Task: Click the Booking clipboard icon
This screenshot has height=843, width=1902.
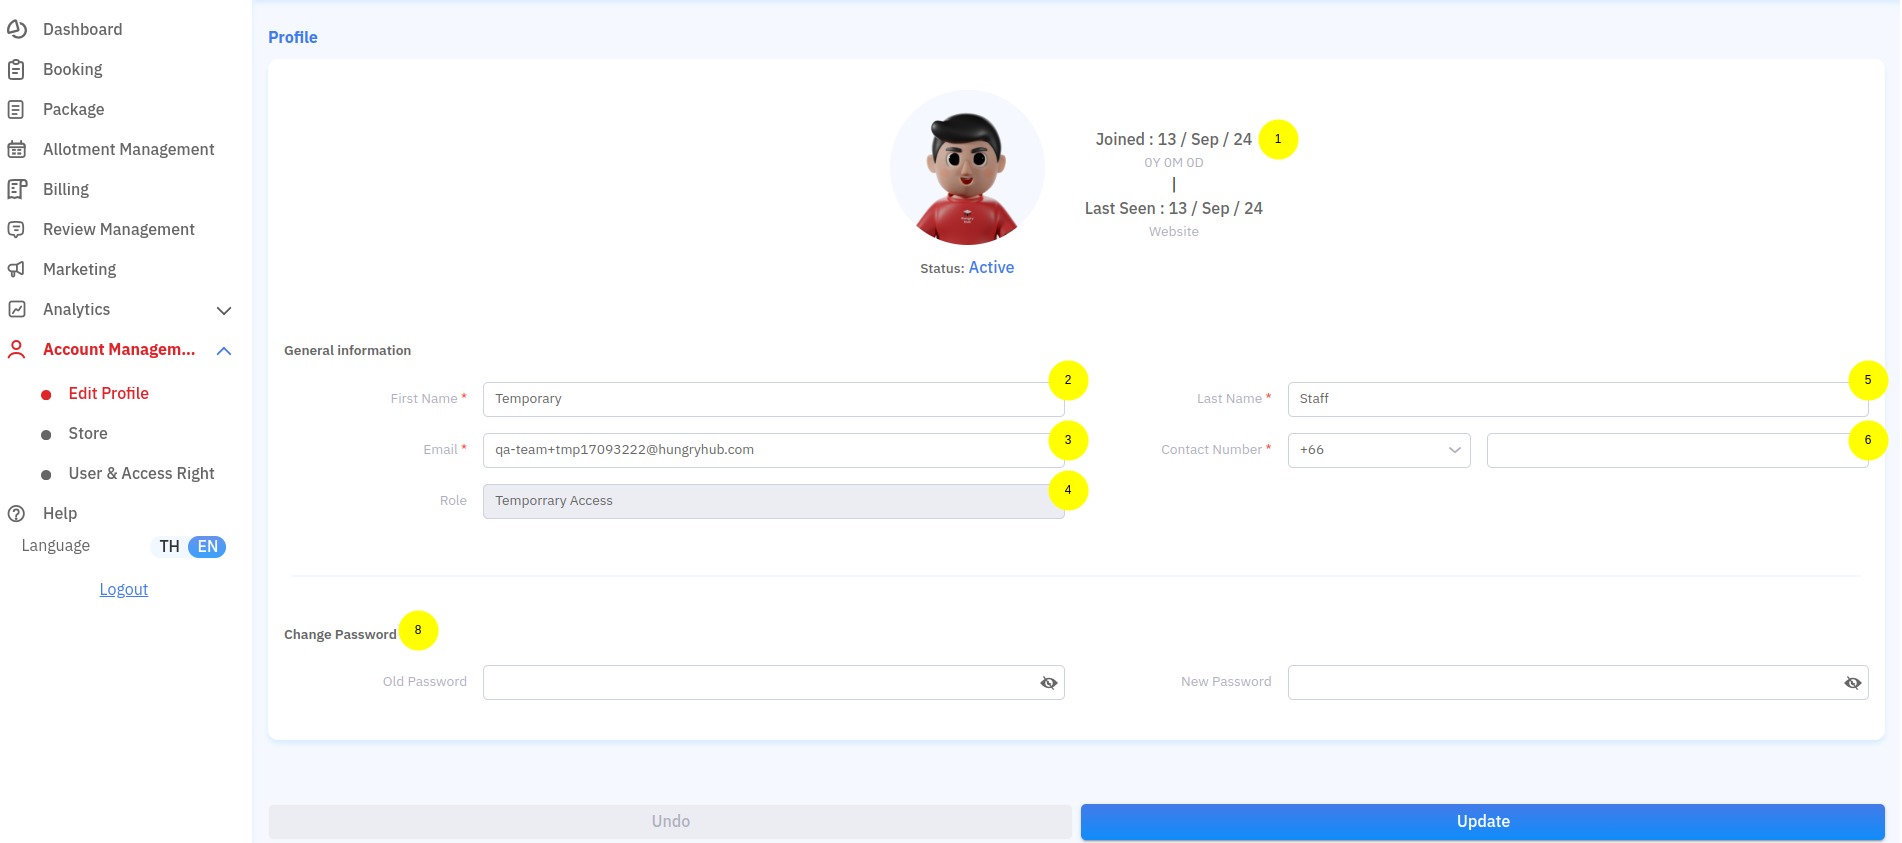Action: coord(17,70)
